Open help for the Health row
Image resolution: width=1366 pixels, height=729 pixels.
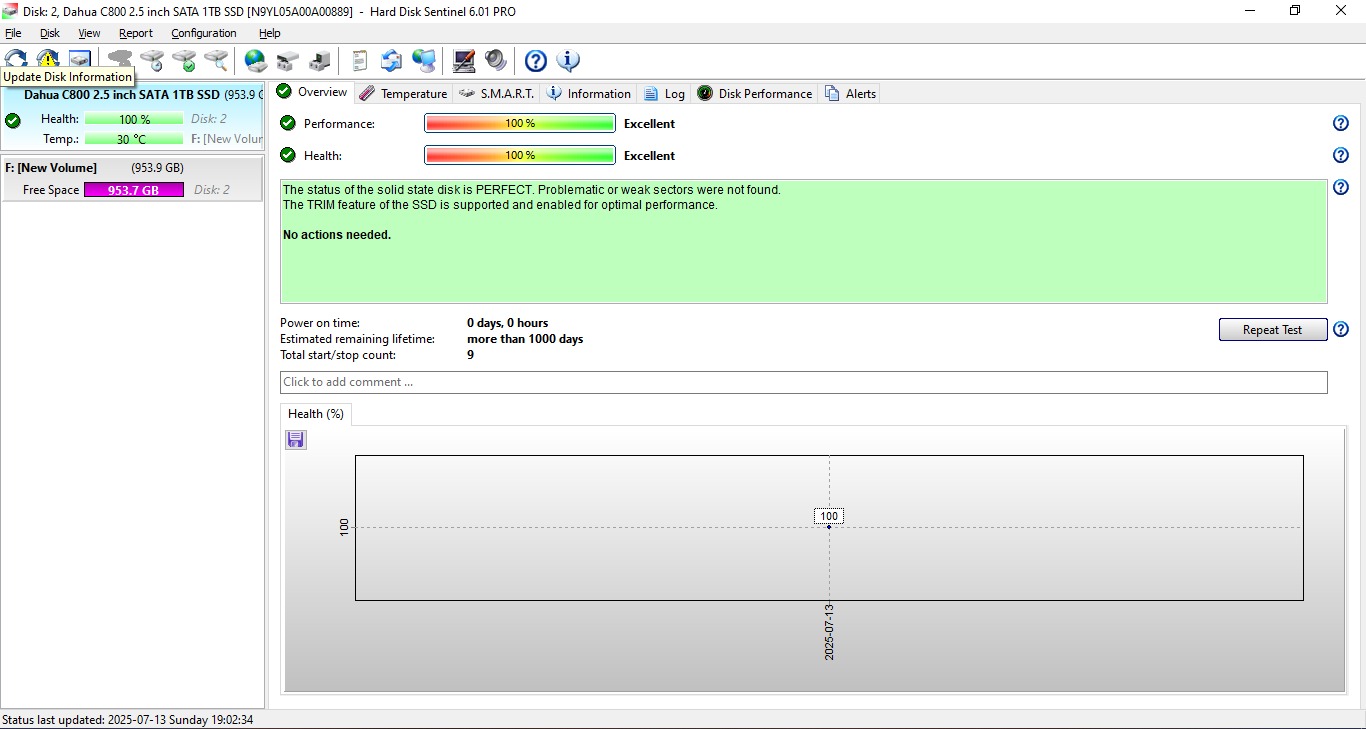1341,156
